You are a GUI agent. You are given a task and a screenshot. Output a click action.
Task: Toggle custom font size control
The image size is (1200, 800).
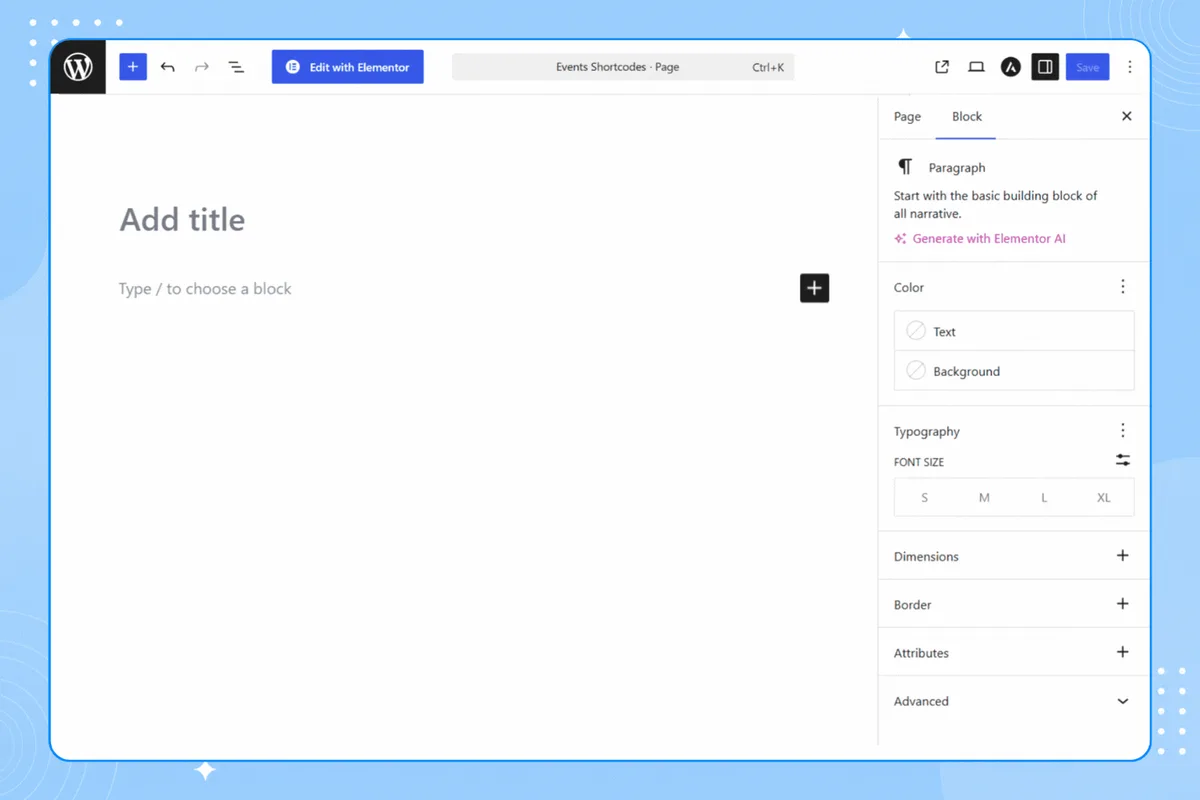[x=1123, y=460]
